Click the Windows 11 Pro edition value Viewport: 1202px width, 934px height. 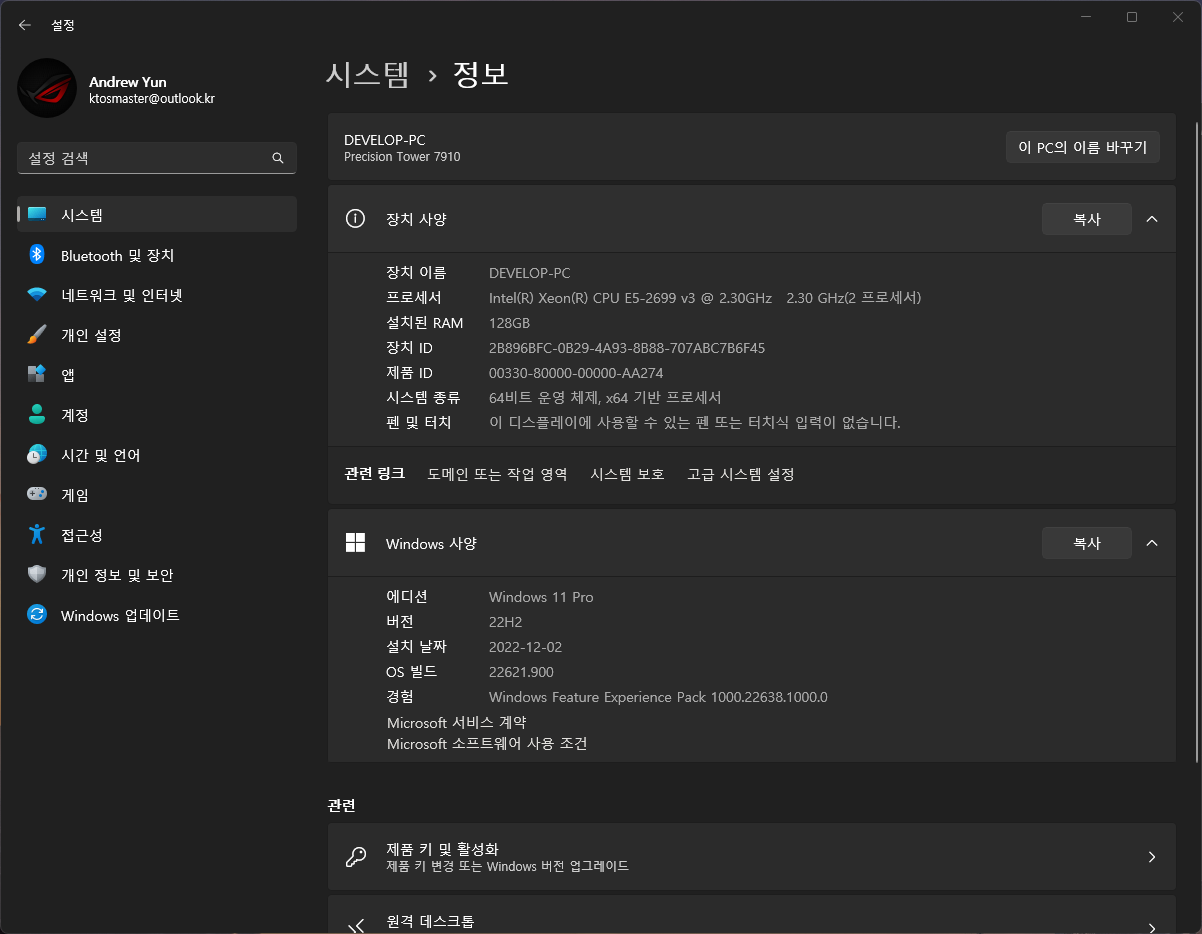541,597
